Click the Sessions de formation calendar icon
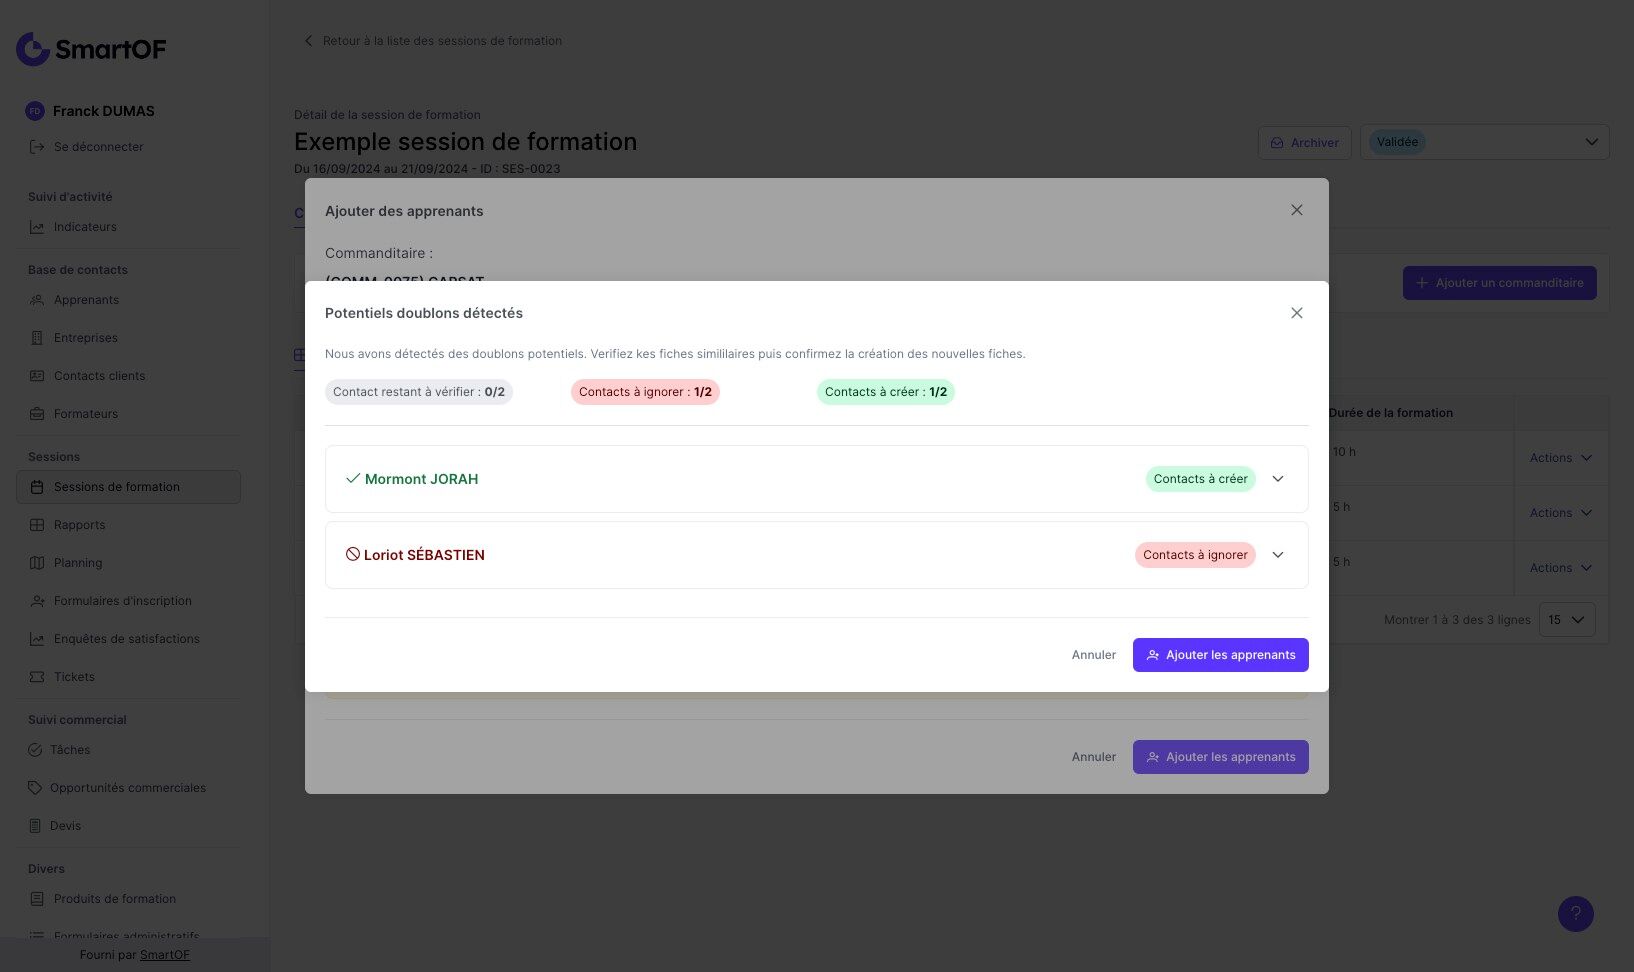 (37, 487)
